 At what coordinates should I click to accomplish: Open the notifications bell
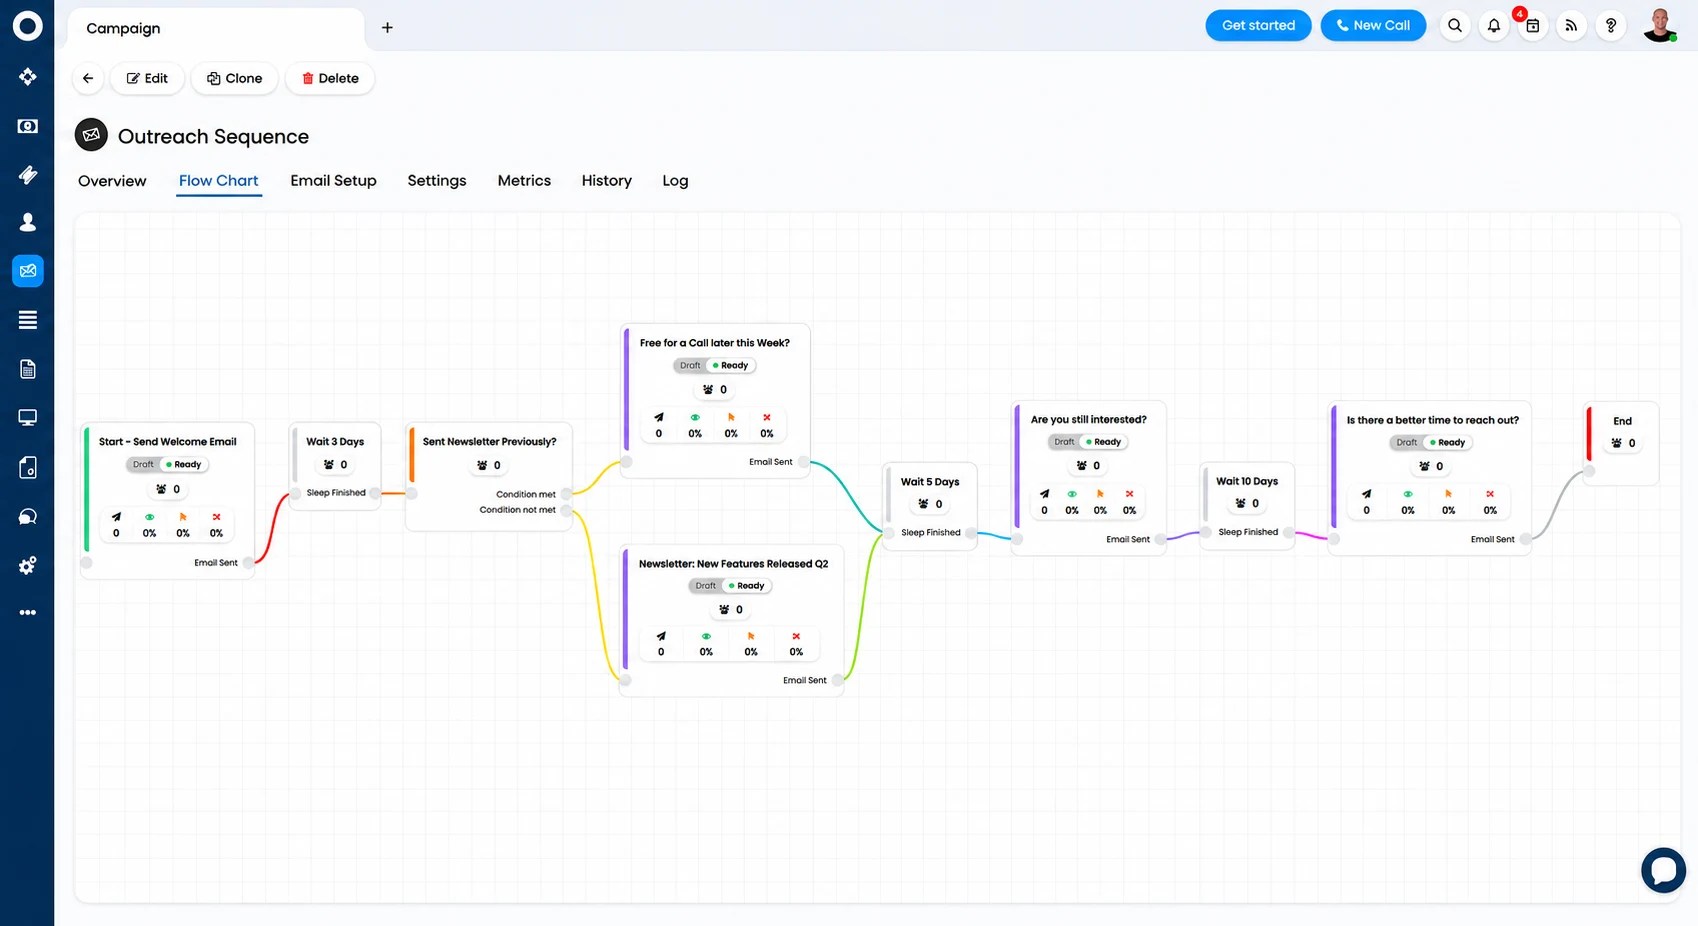[x=1494, y=26]
